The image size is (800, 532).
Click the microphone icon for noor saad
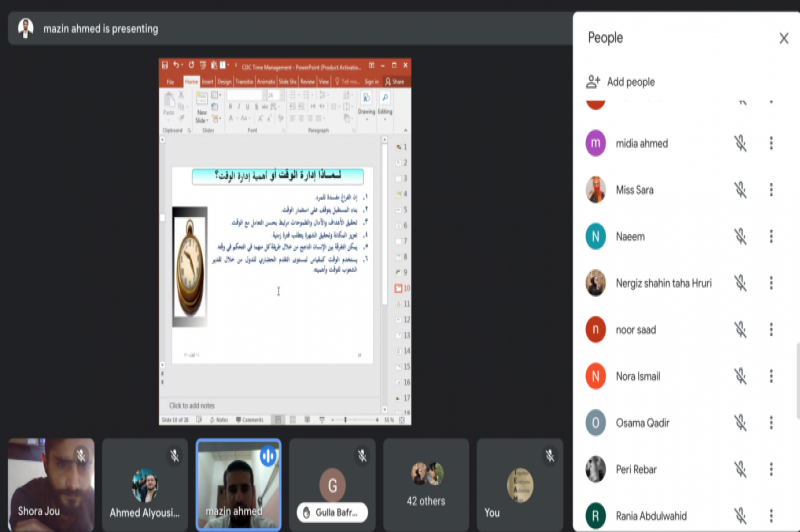click(740, 330)
